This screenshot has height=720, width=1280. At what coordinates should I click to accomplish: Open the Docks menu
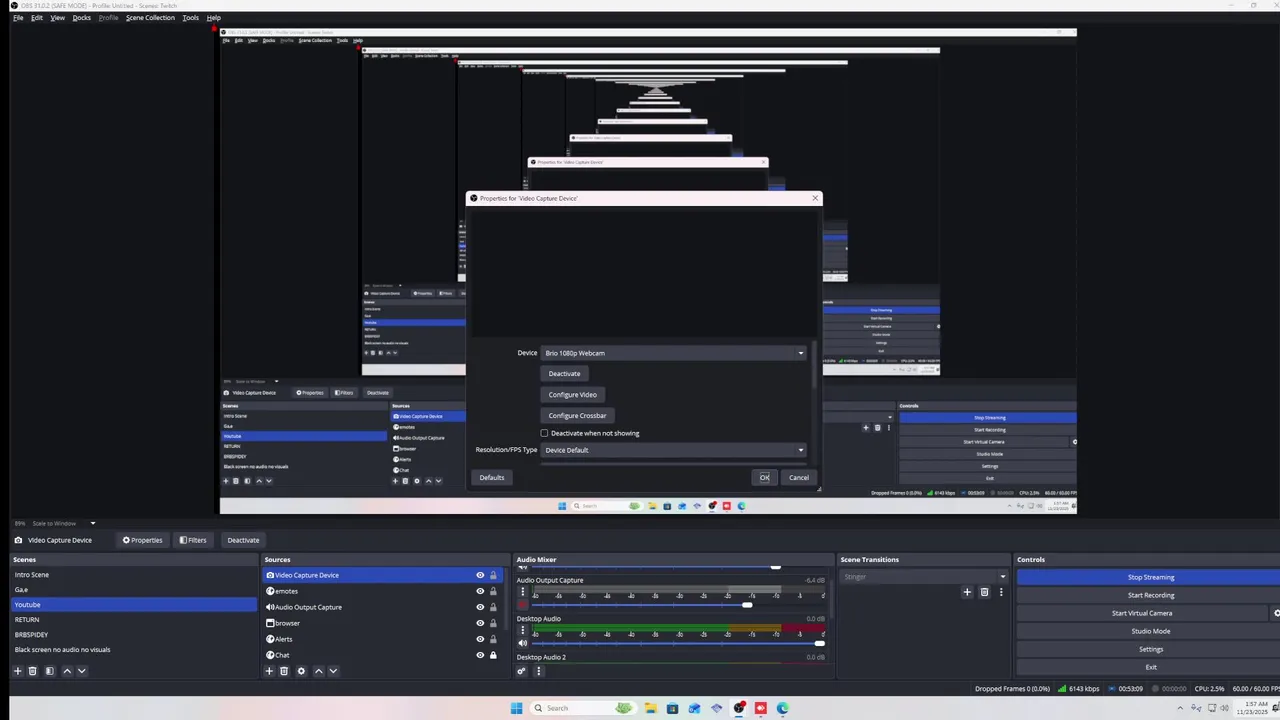82,18
